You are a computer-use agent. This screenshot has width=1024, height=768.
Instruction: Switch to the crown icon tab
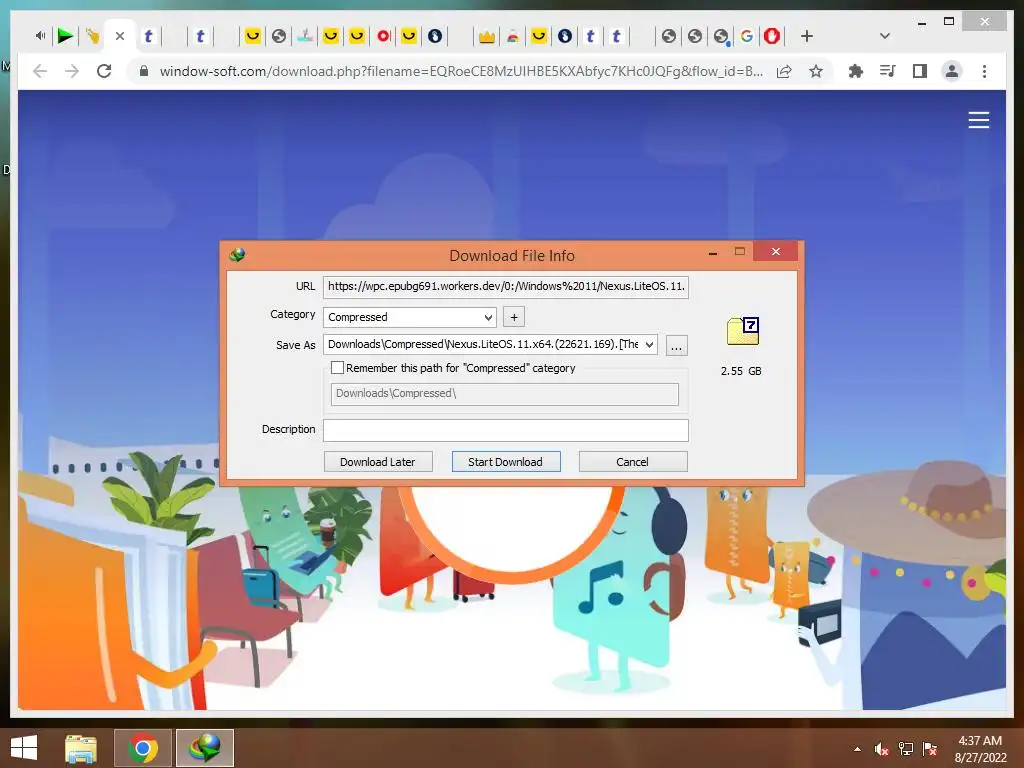coord(487,37)
